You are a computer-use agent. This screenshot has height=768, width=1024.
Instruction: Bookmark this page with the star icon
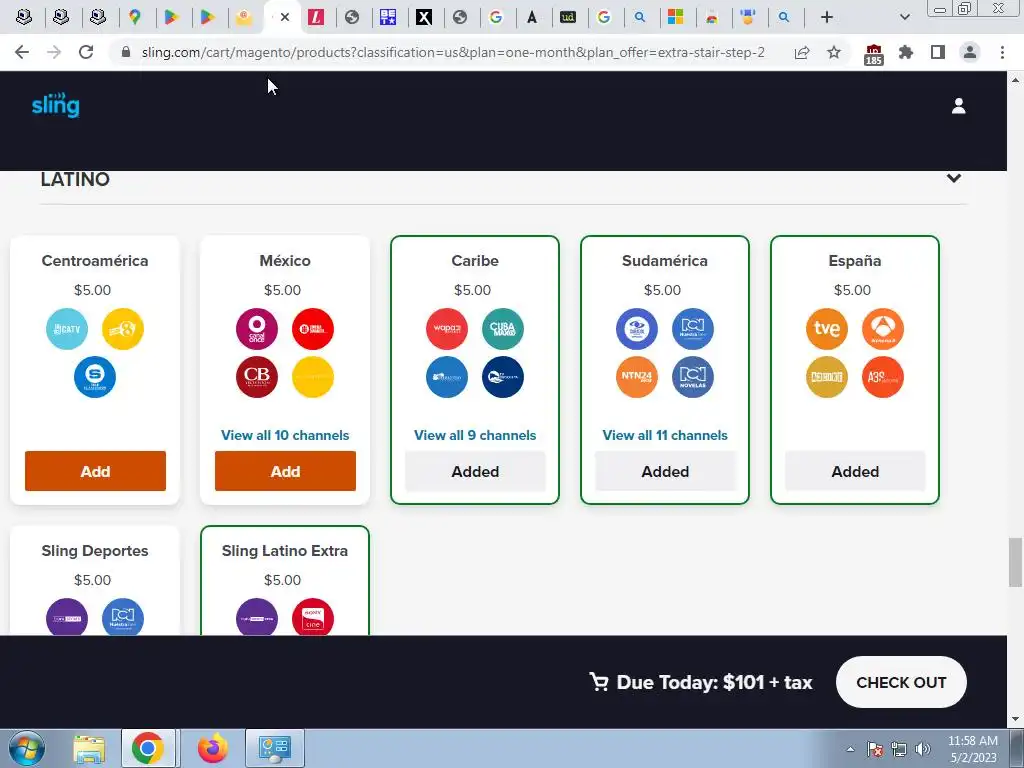click(834, 52)
